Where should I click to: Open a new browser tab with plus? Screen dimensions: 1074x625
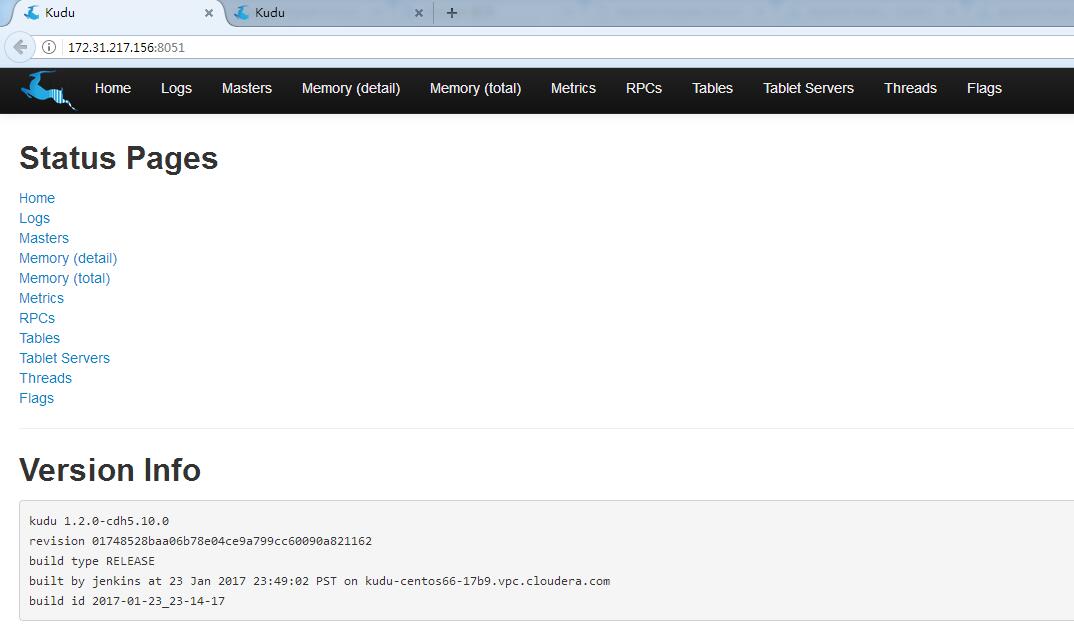[x=451, y=12]
